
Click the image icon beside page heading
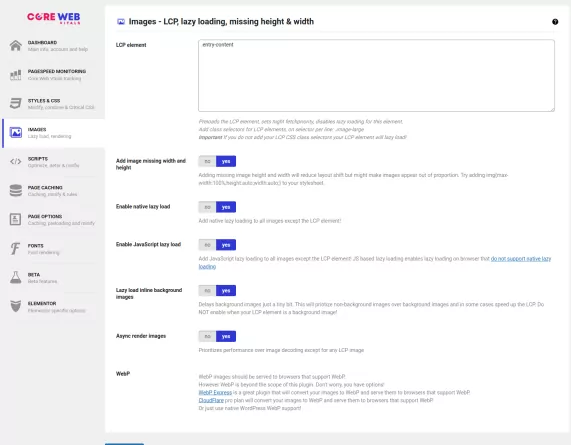121,22
